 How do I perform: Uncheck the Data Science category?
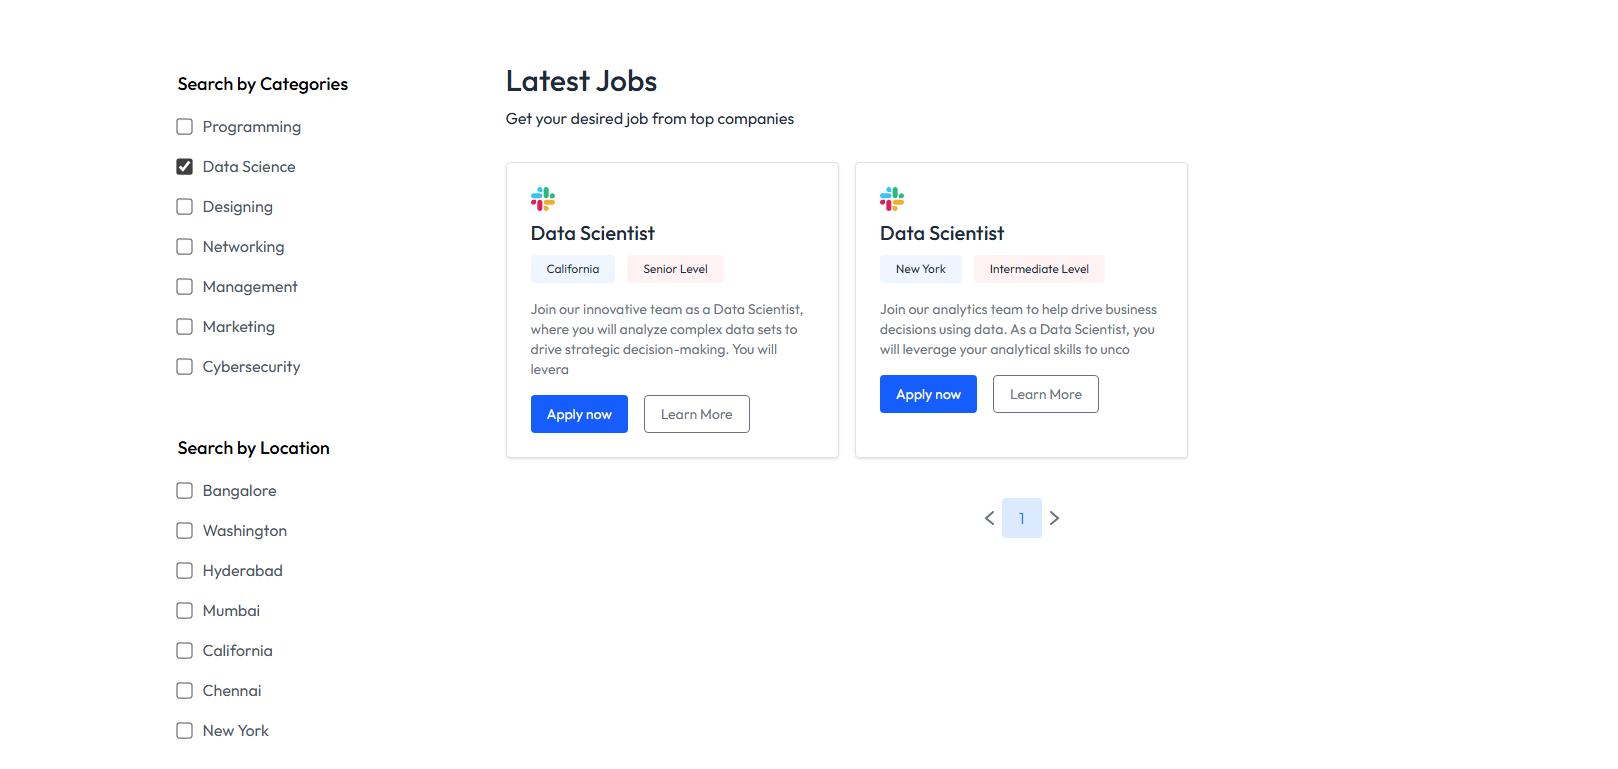[x=185, y=167]
